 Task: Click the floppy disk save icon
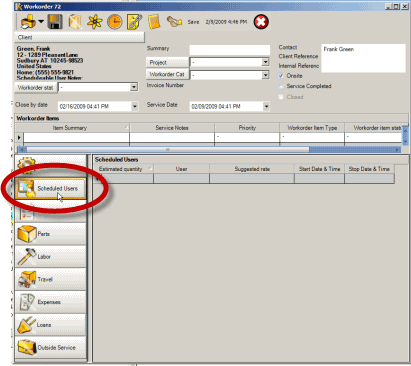[x=55, y=22]
